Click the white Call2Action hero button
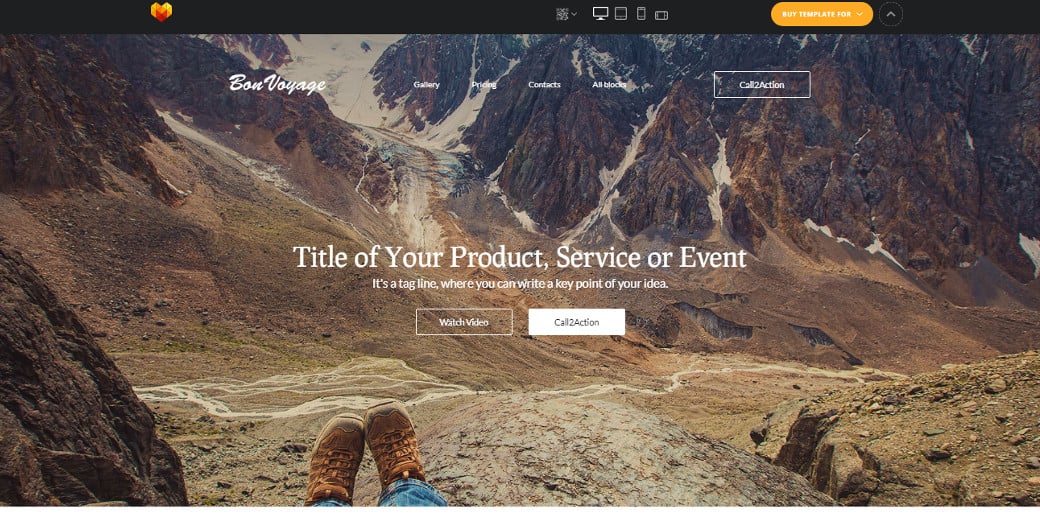 (x=577, y=322)
